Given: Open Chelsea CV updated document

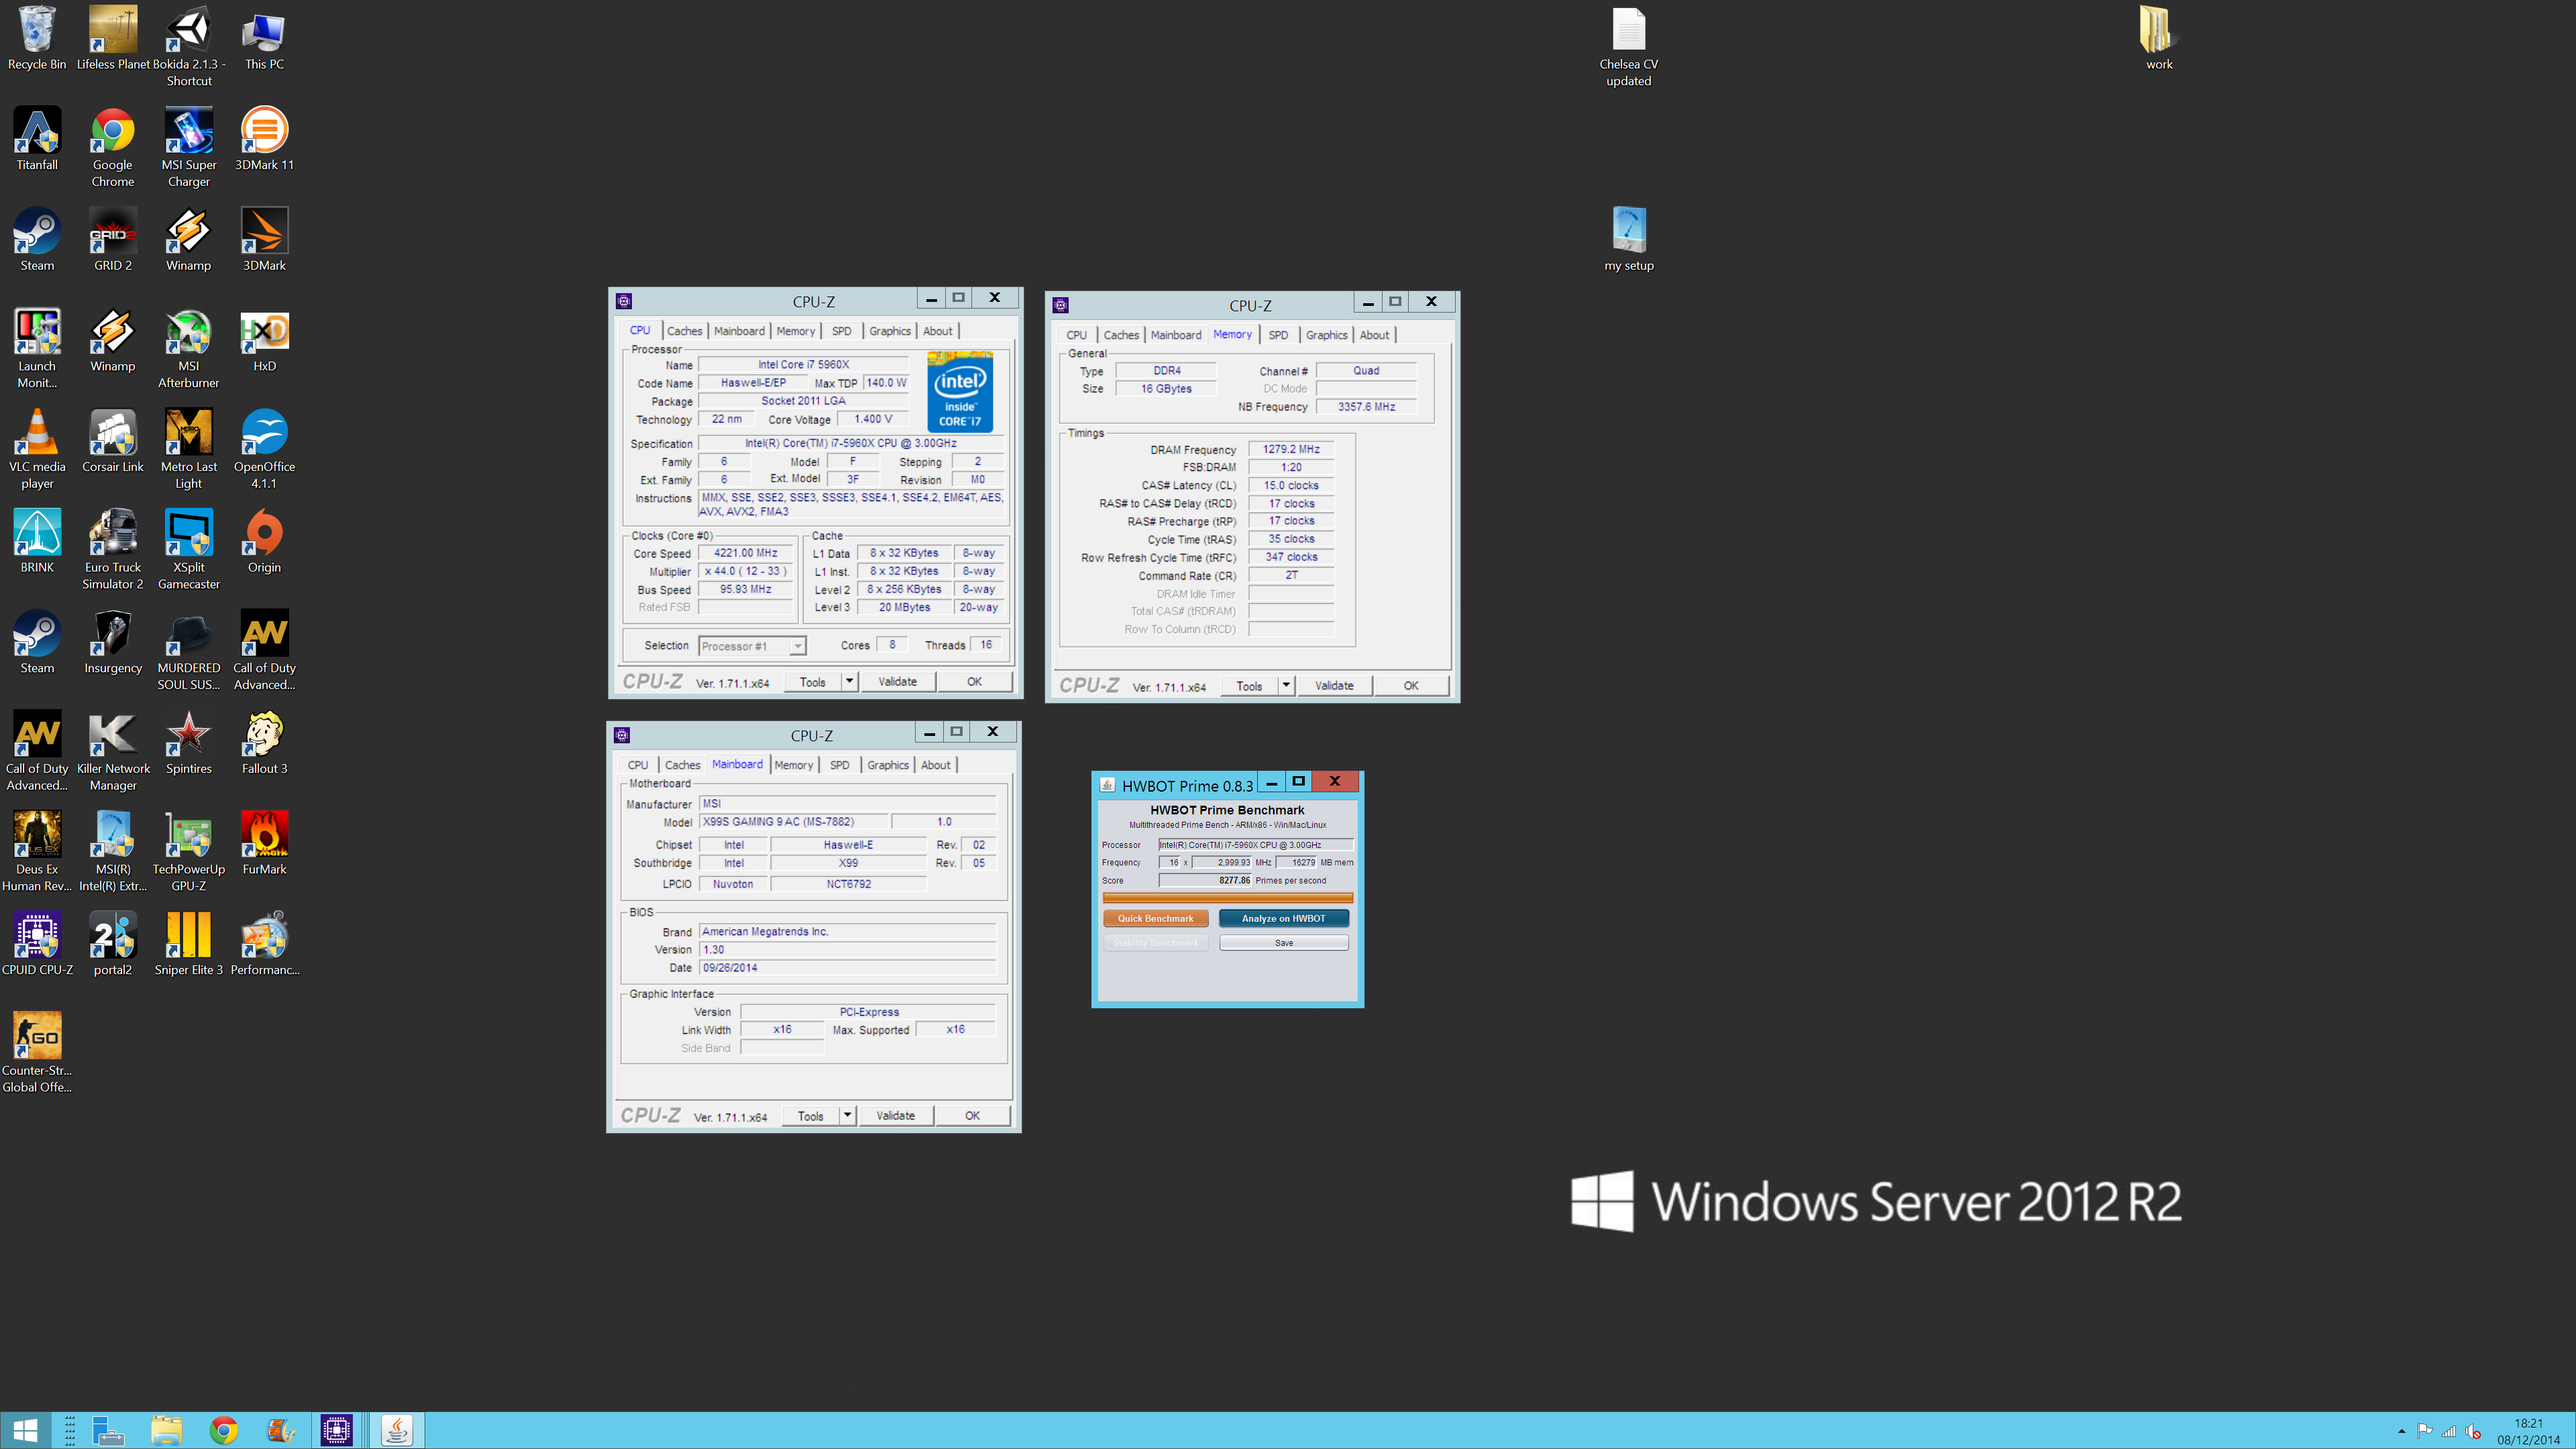Looking at the screenshot, I should [1628, 46].
